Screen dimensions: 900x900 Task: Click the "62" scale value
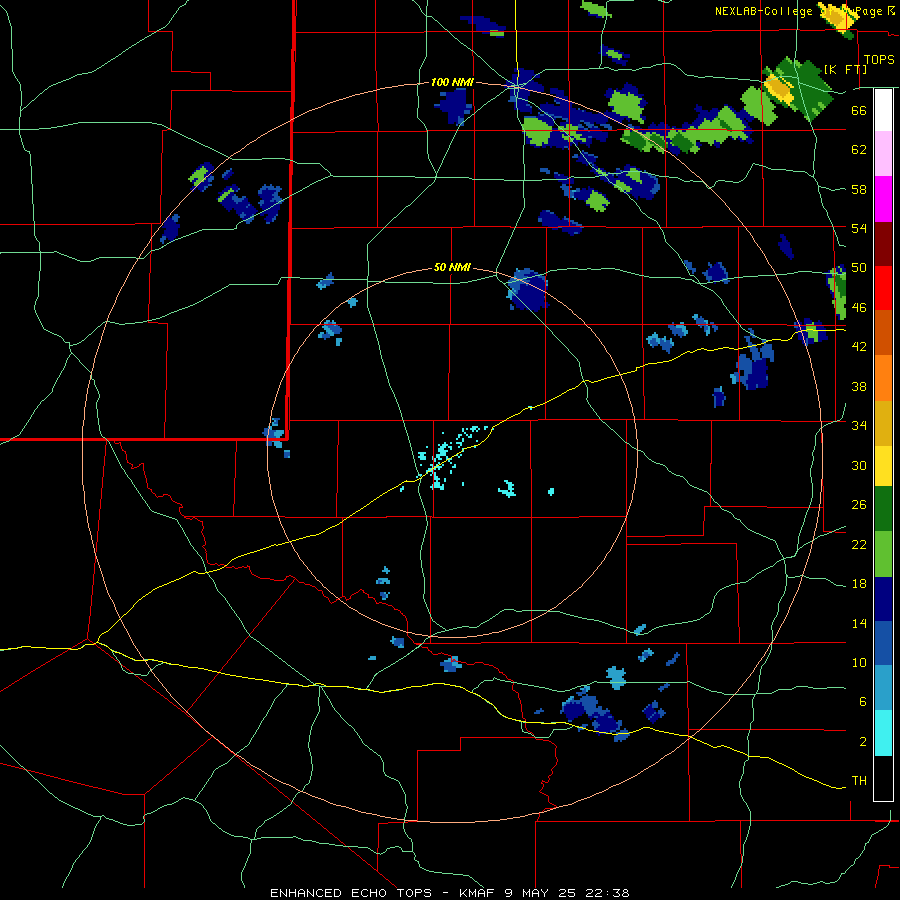(859, 150)
